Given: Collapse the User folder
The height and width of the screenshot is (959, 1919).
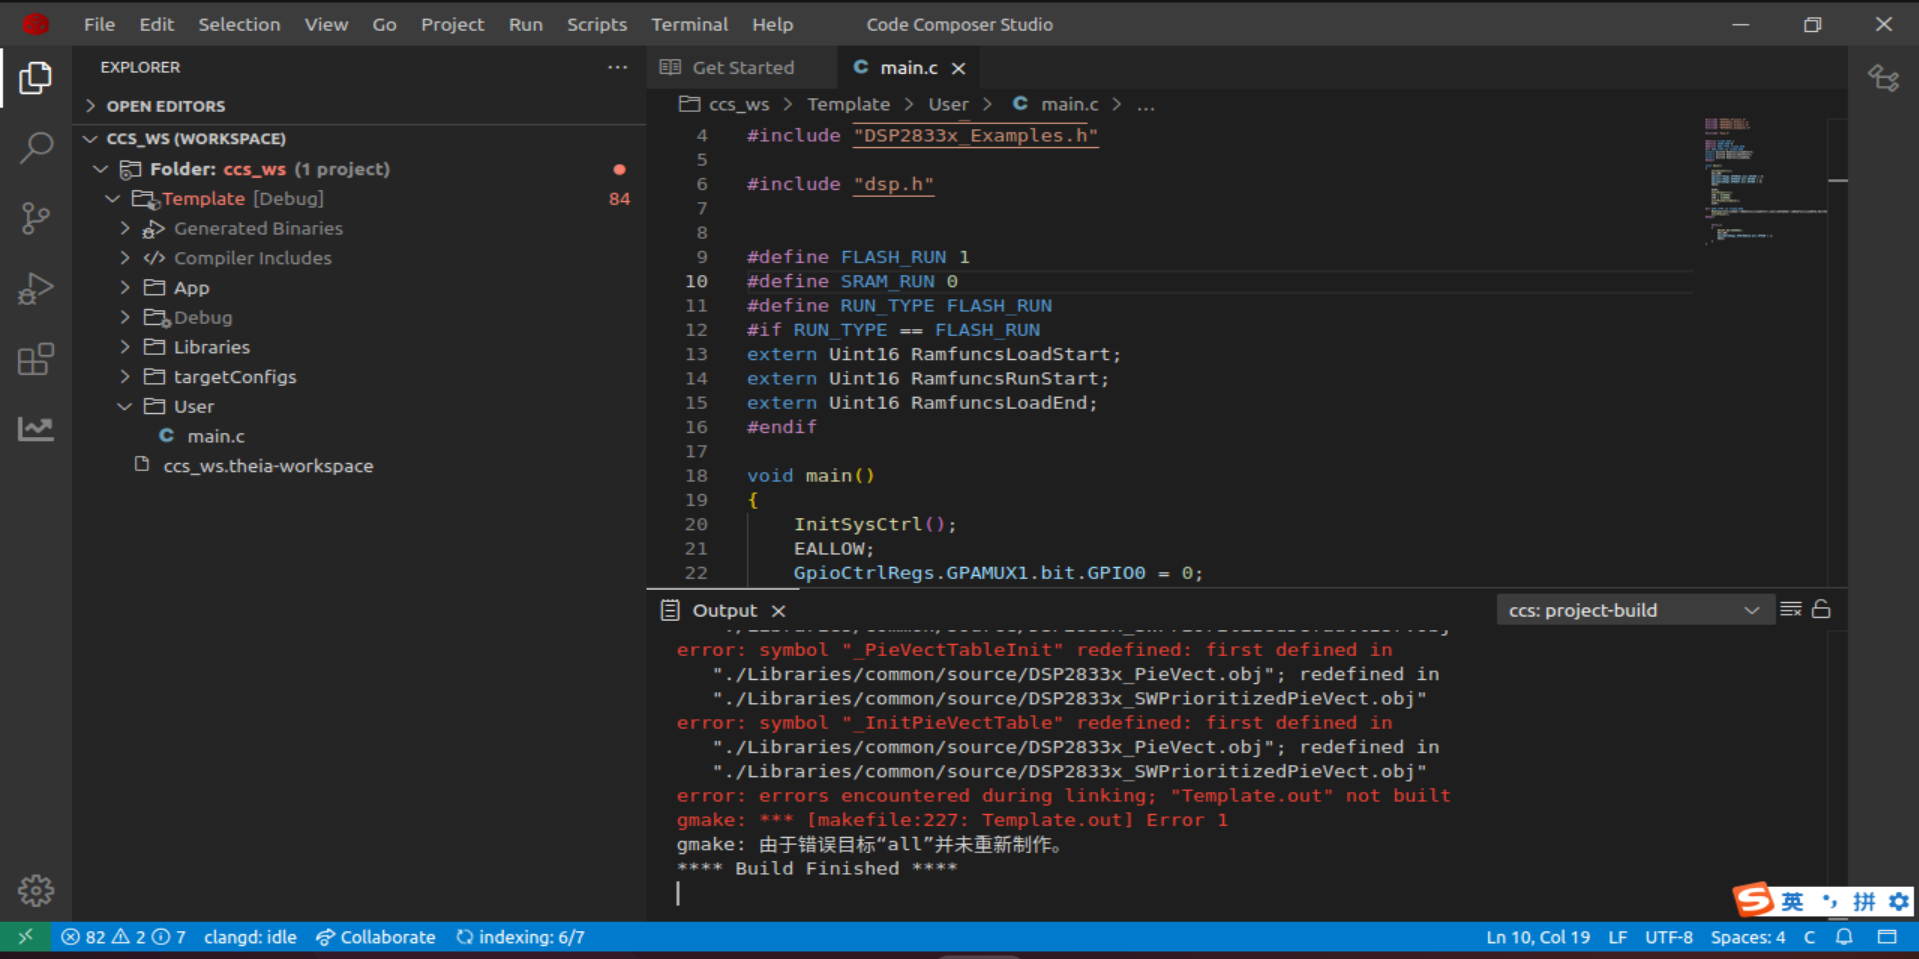Looking at the screenshot, I should [x=125, y=406].
